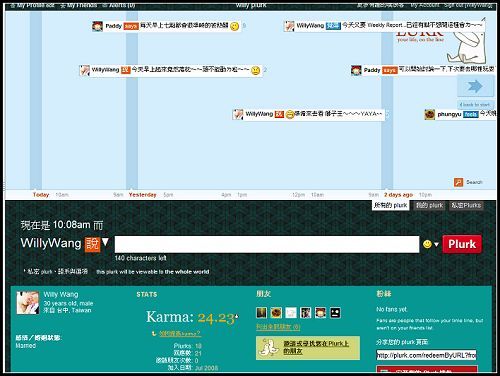Click the fourth friend avatar thumbnail
This screenshot has width=500, height=376.
[306, 313]
